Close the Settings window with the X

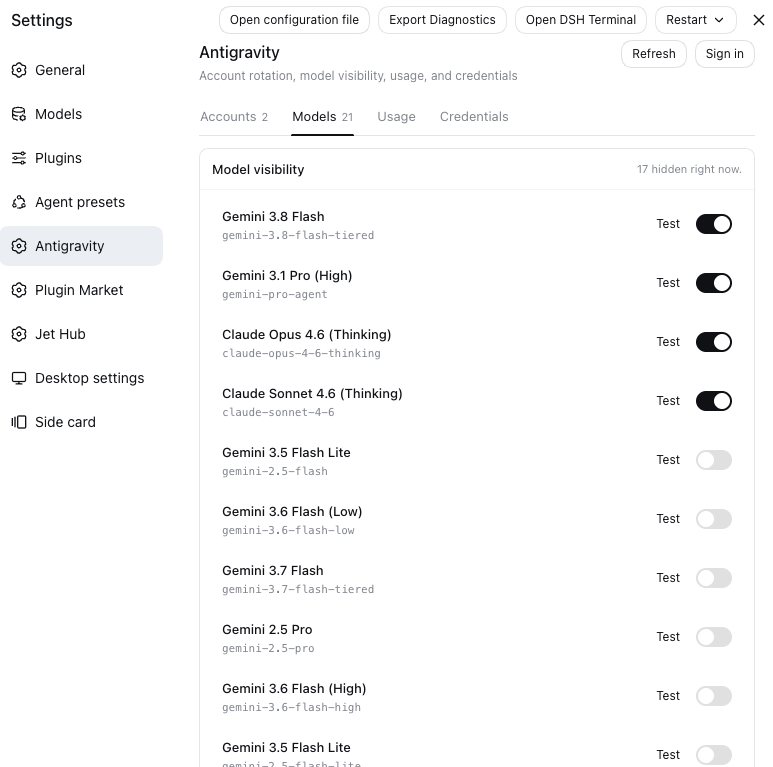[x=759, y=20]
